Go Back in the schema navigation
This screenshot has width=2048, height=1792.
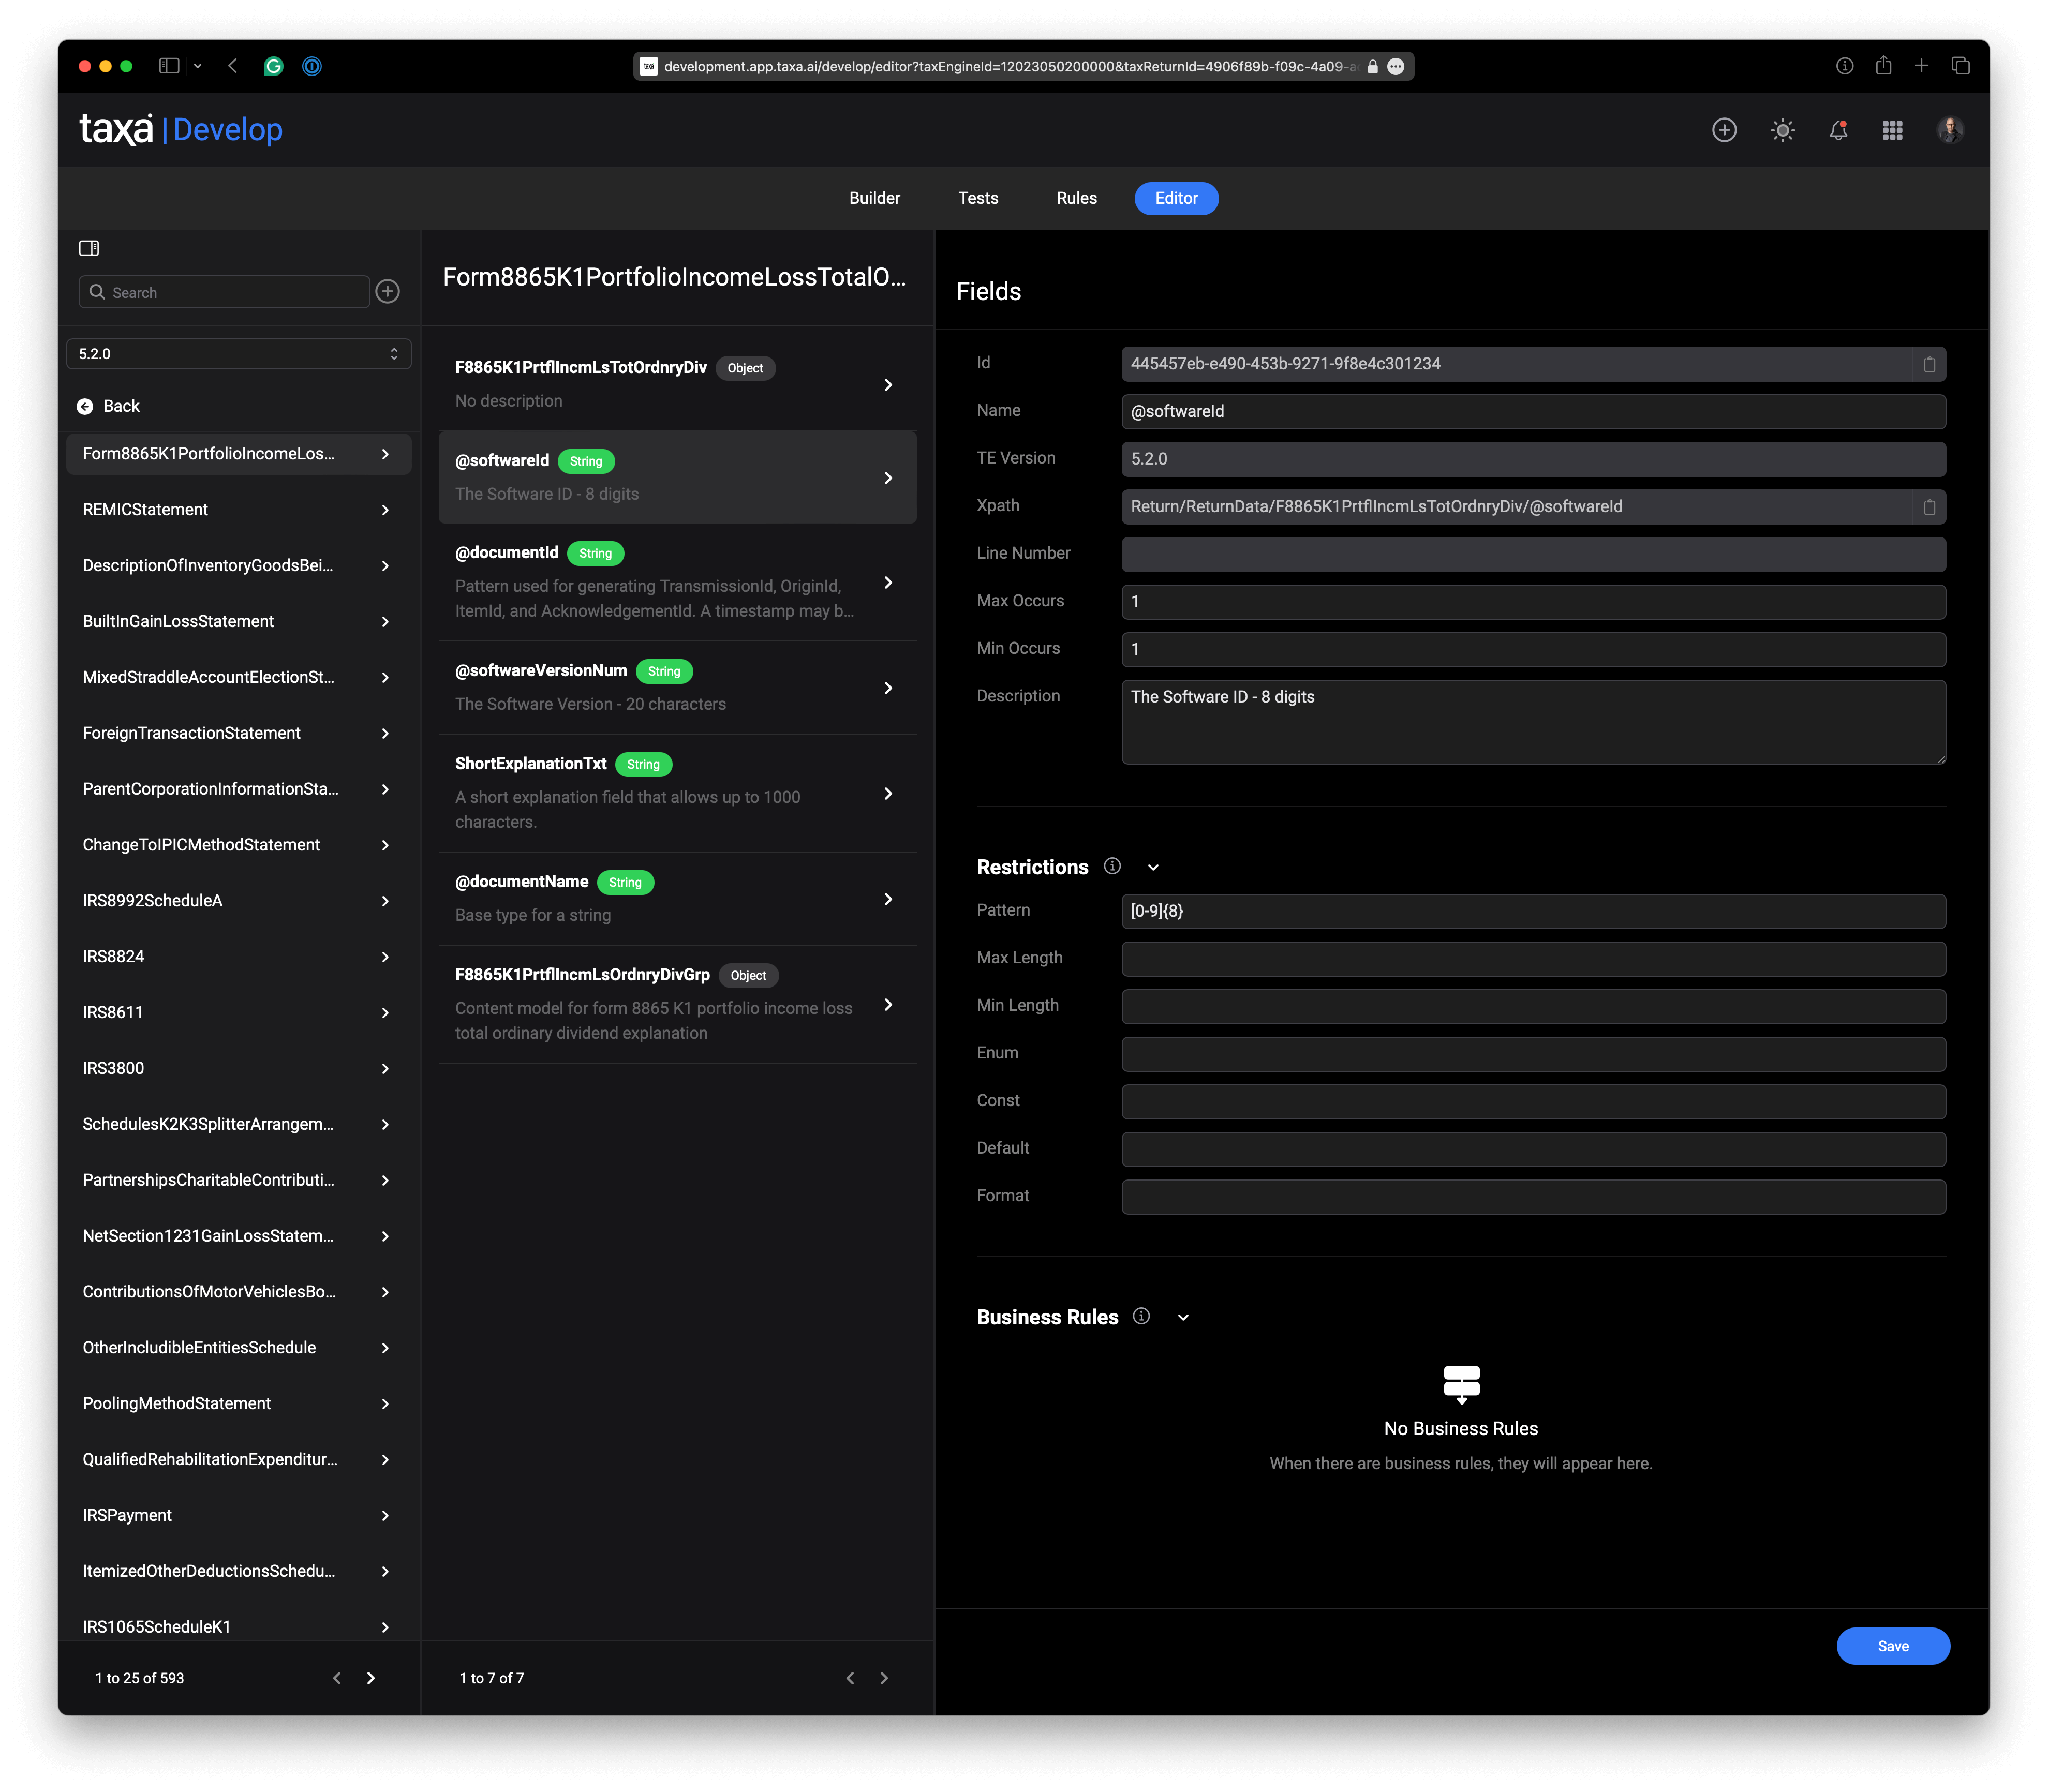pyautogui.click(x=110, y=406)
